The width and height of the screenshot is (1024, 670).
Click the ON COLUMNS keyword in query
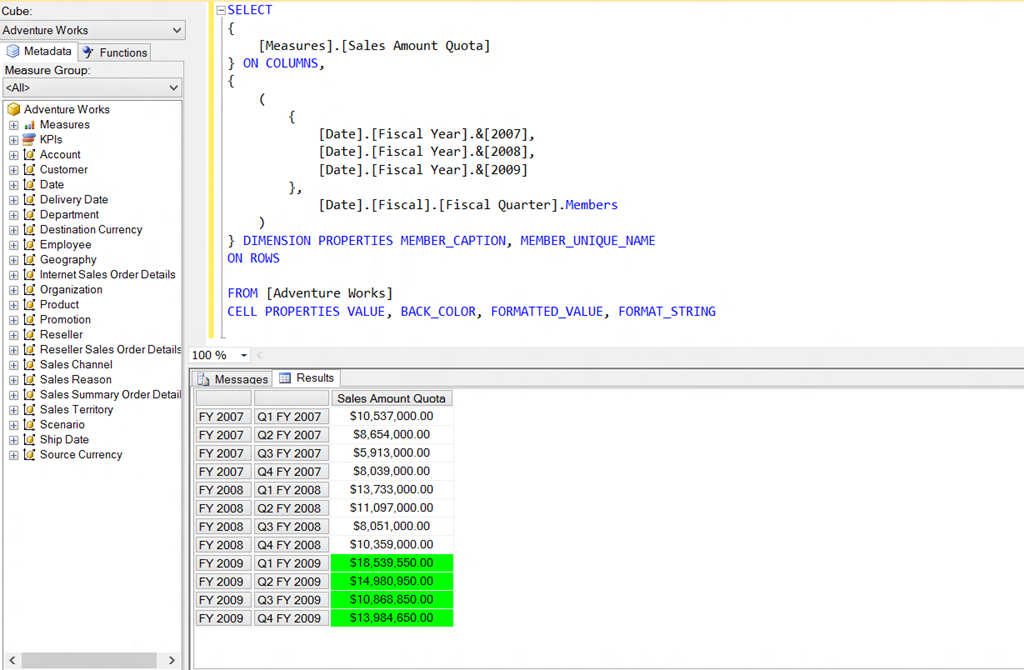click(281, 63)
